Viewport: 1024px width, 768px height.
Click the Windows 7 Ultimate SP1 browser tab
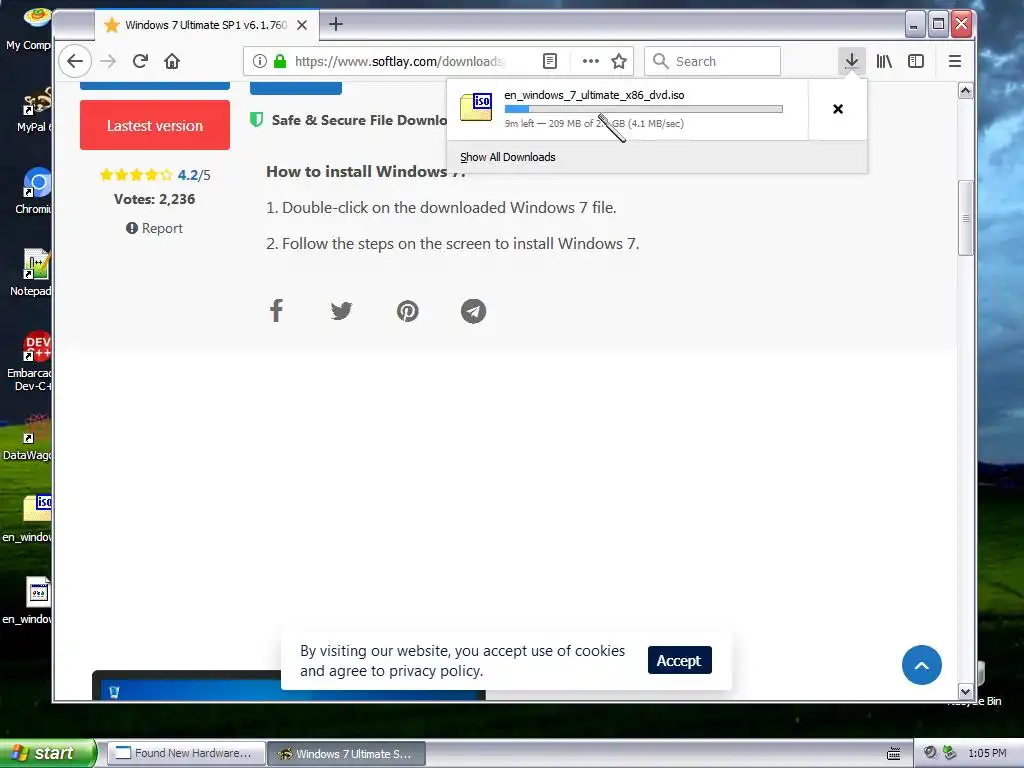pyautogui.click(x=206, y=25)
